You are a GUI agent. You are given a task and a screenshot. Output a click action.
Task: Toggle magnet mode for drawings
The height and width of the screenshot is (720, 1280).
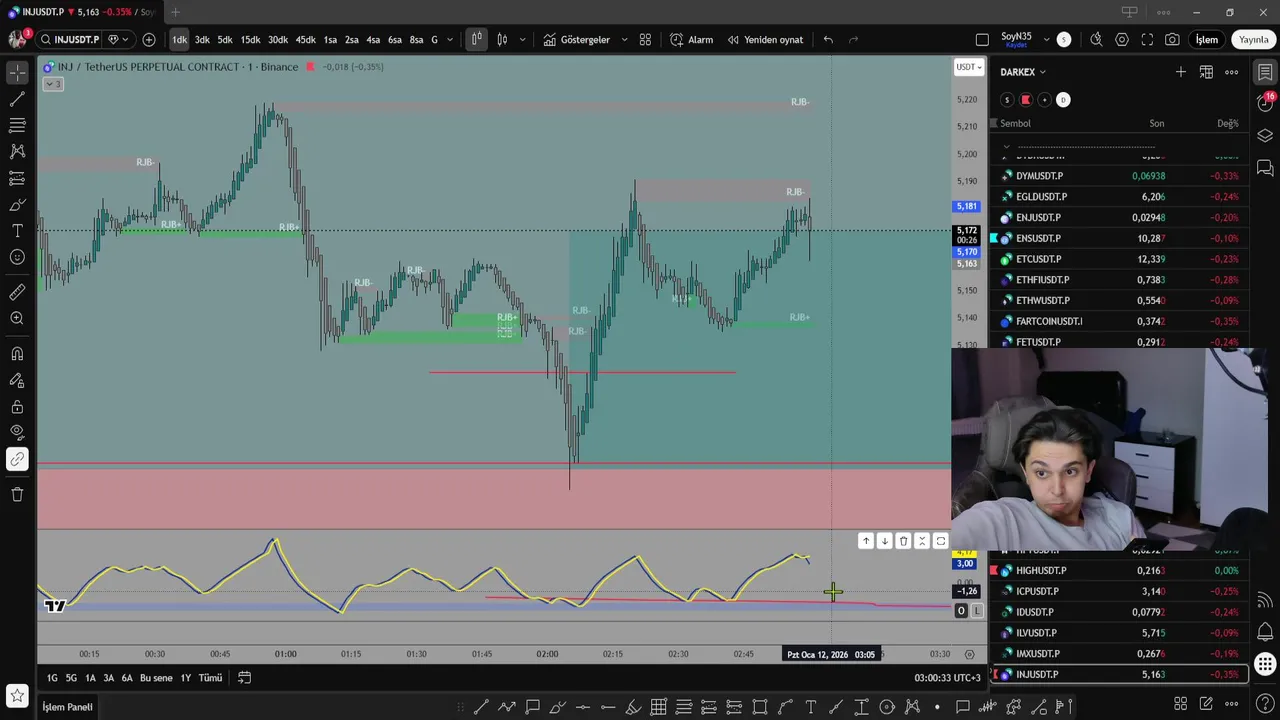(x=17, y=354)
